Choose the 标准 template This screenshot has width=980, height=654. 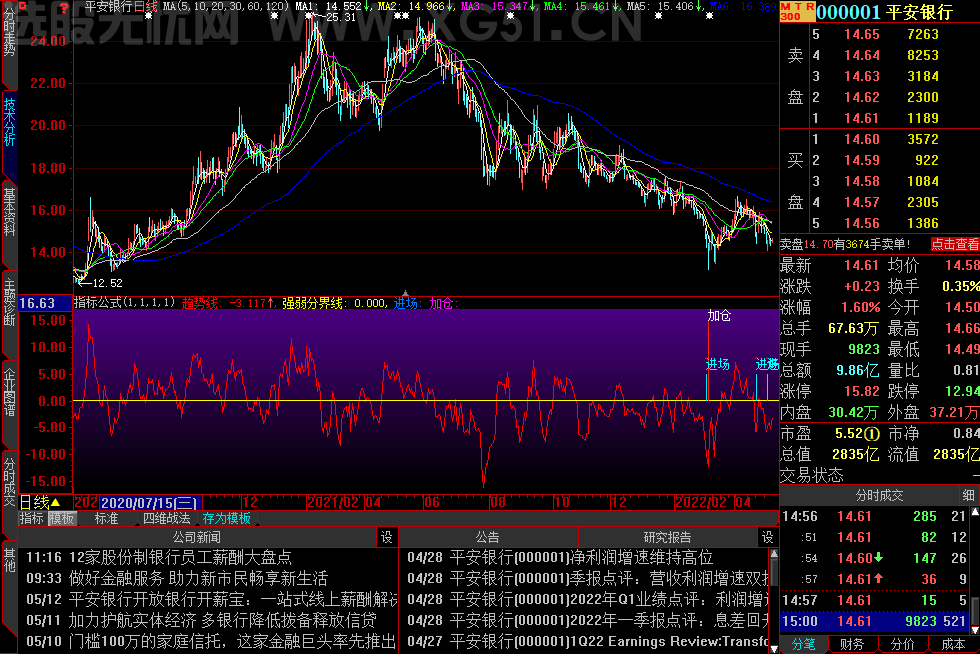106,518
